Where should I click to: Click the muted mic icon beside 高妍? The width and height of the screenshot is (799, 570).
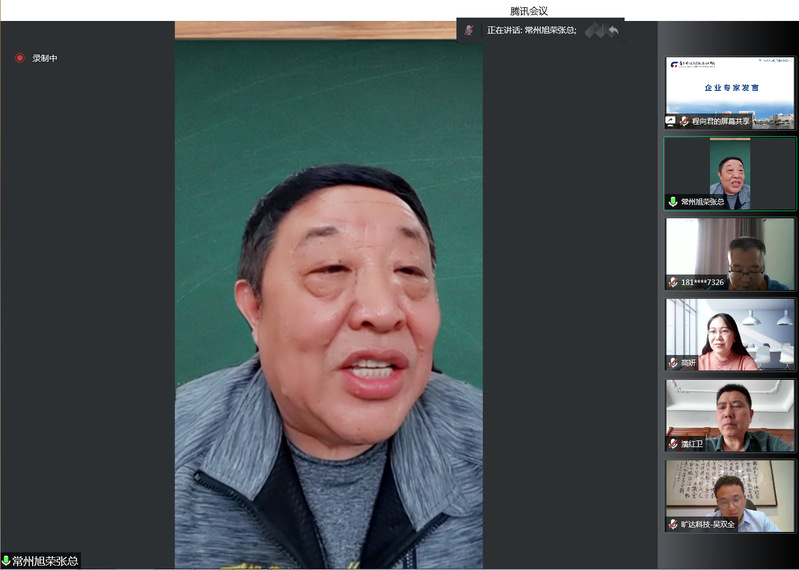pos(673,362)
